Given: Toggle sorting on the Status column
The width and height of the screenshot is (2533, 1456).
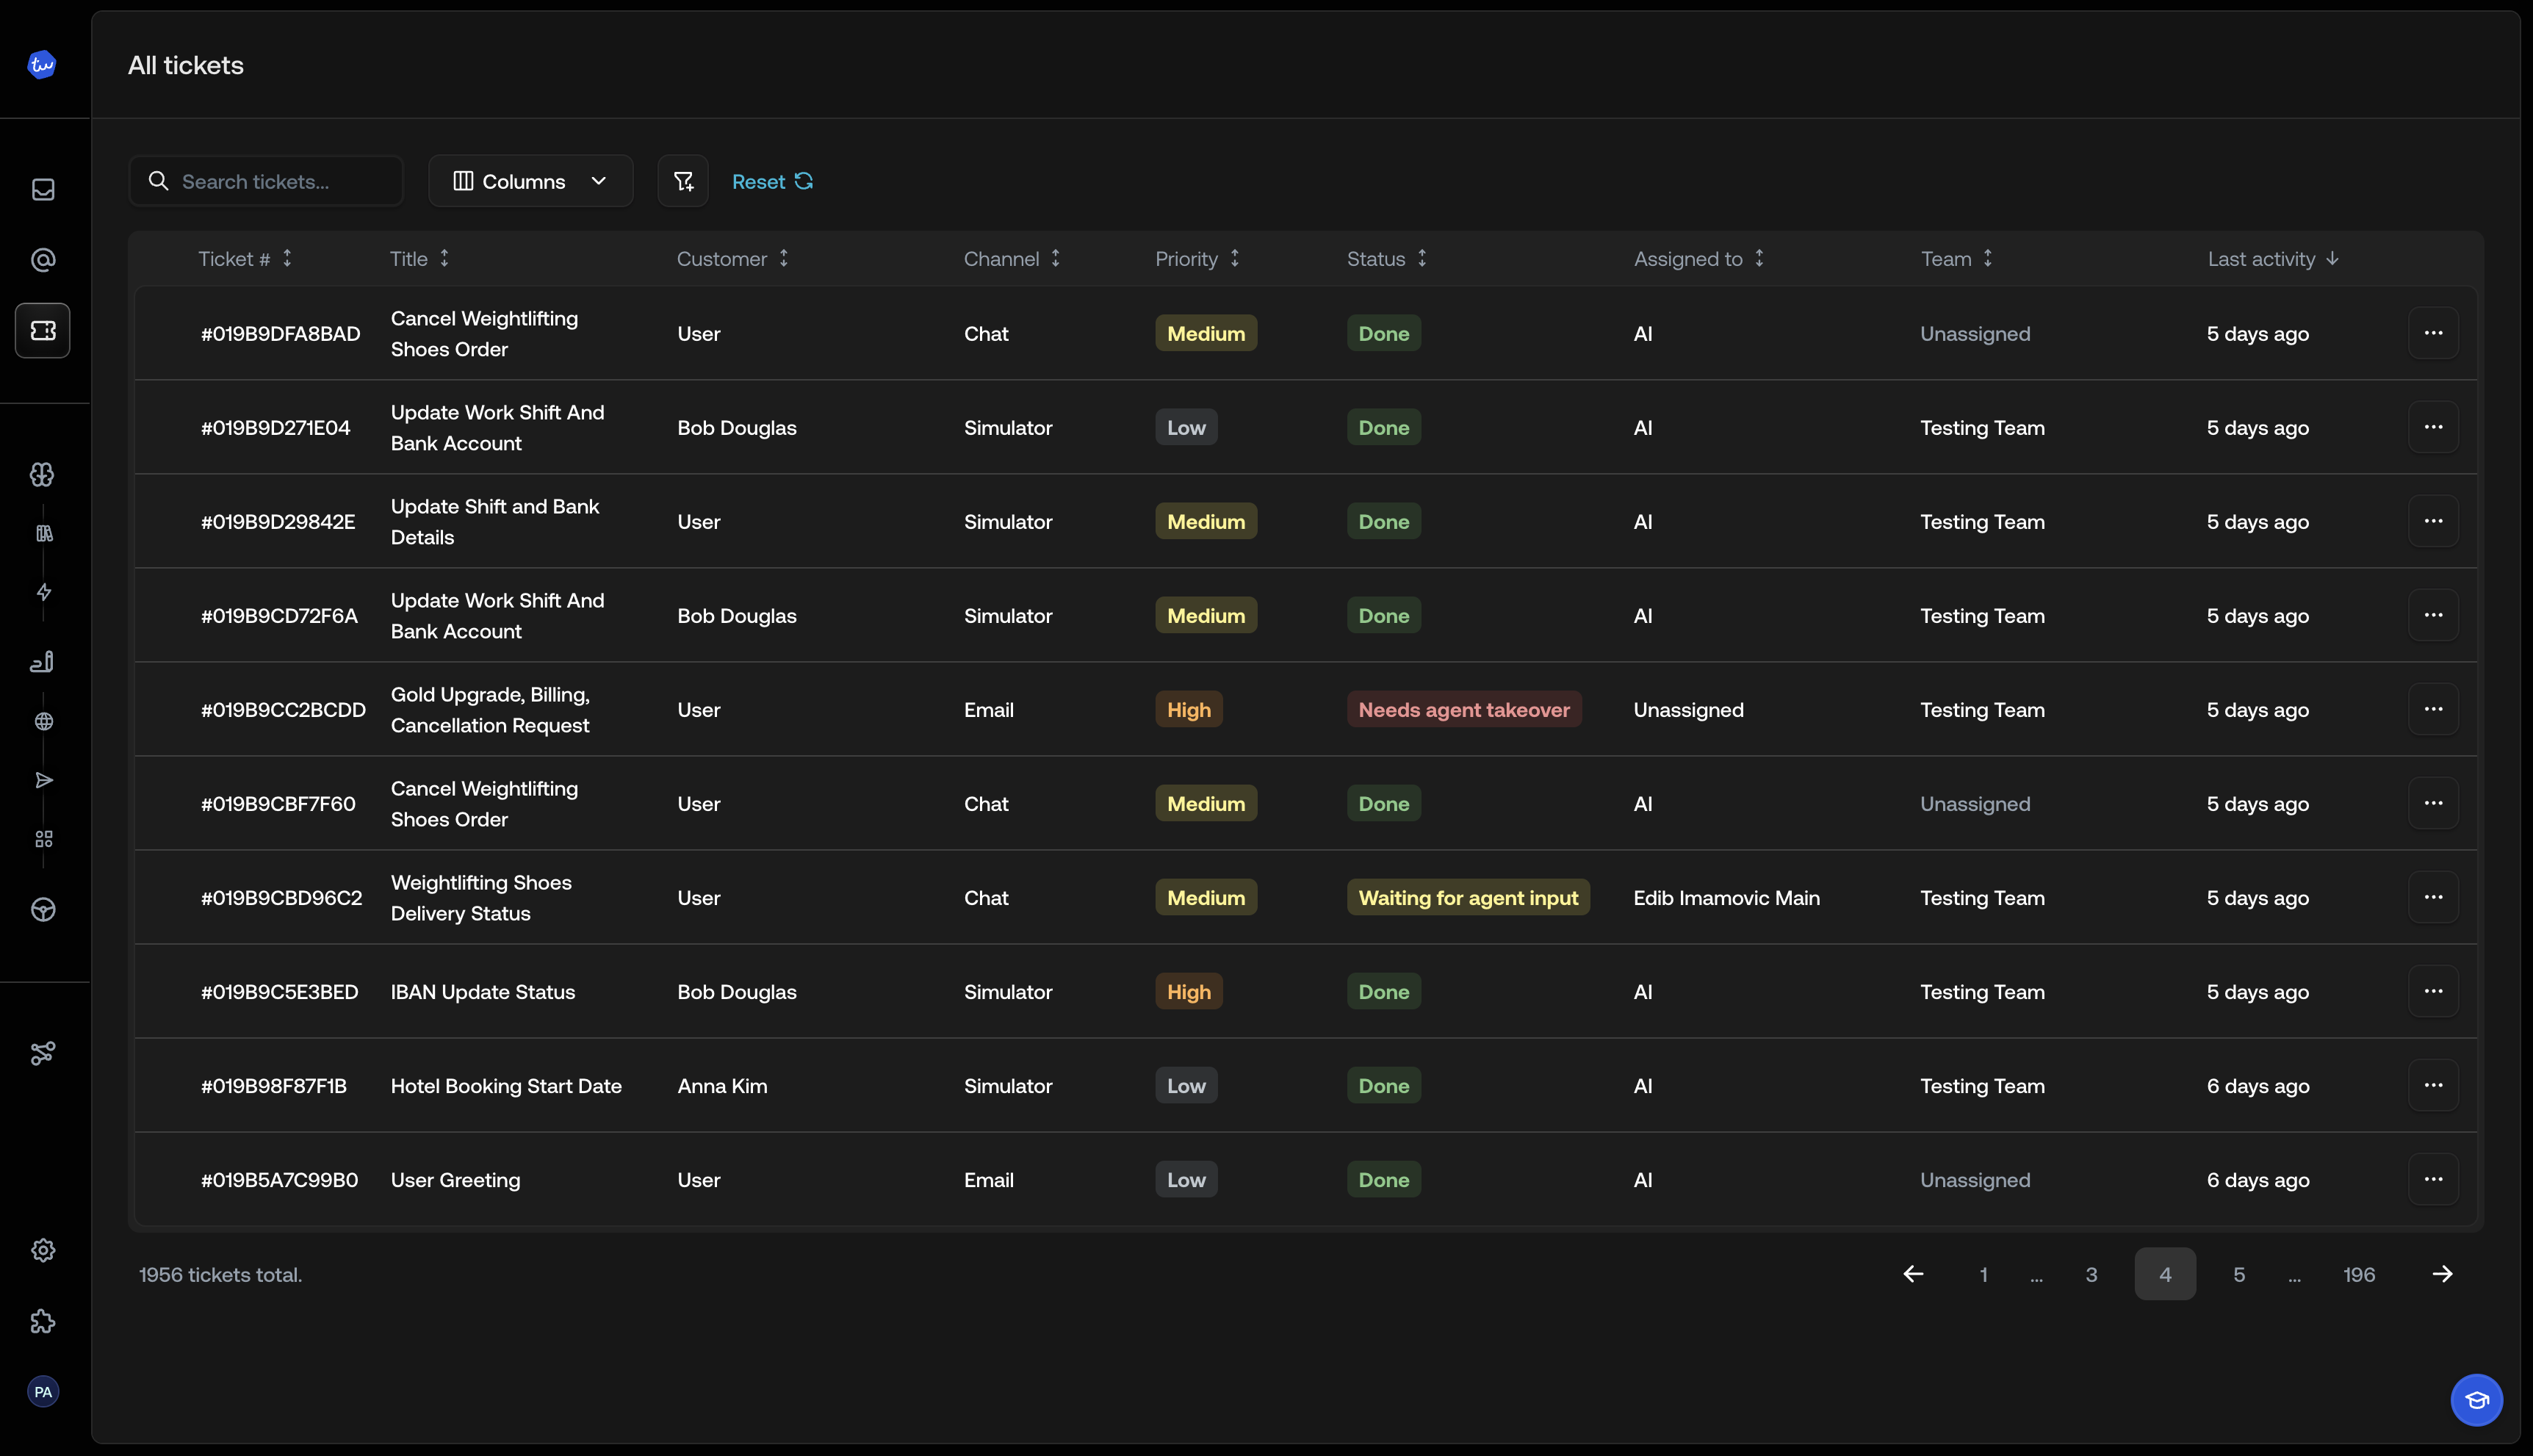Looking at the screenshot, I should click(x=1424, y=258).
